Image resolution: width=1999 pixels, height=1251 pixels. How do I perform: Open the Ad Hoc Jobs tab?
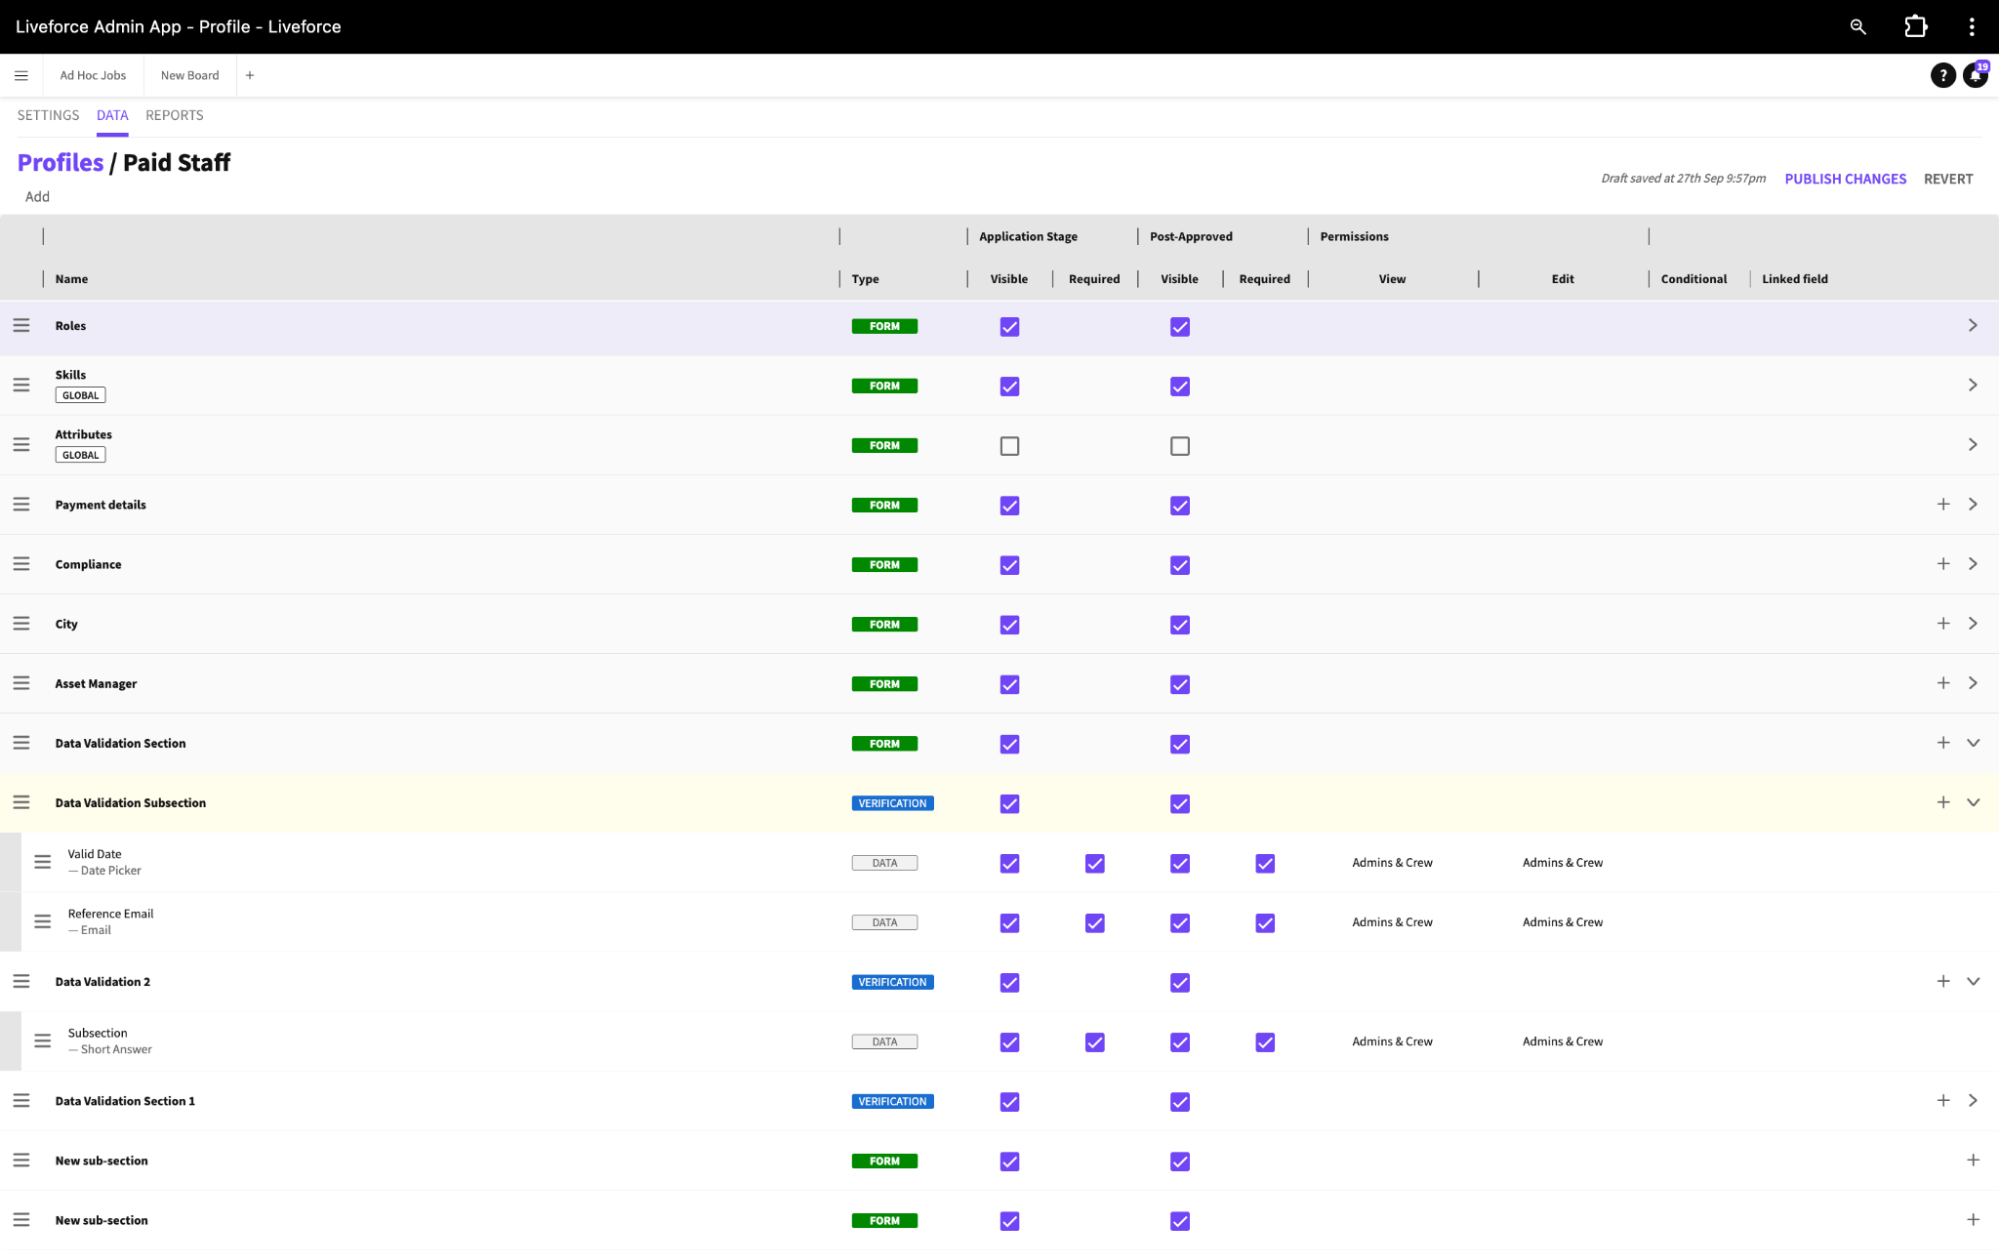click(93, 75)
